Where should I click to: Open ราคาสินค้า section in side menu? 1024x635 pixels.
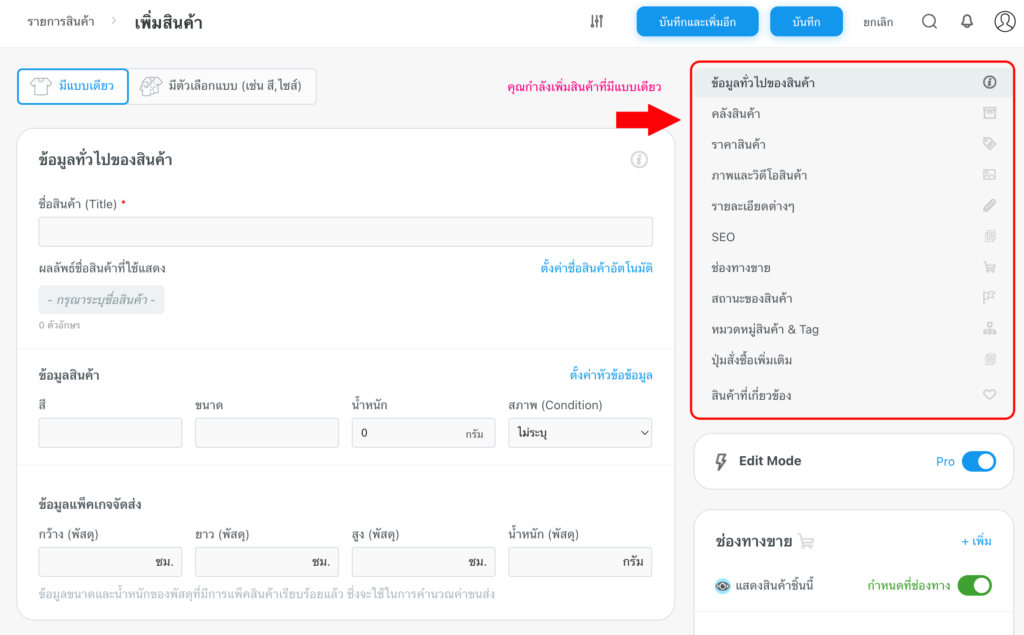coord(738,145)
